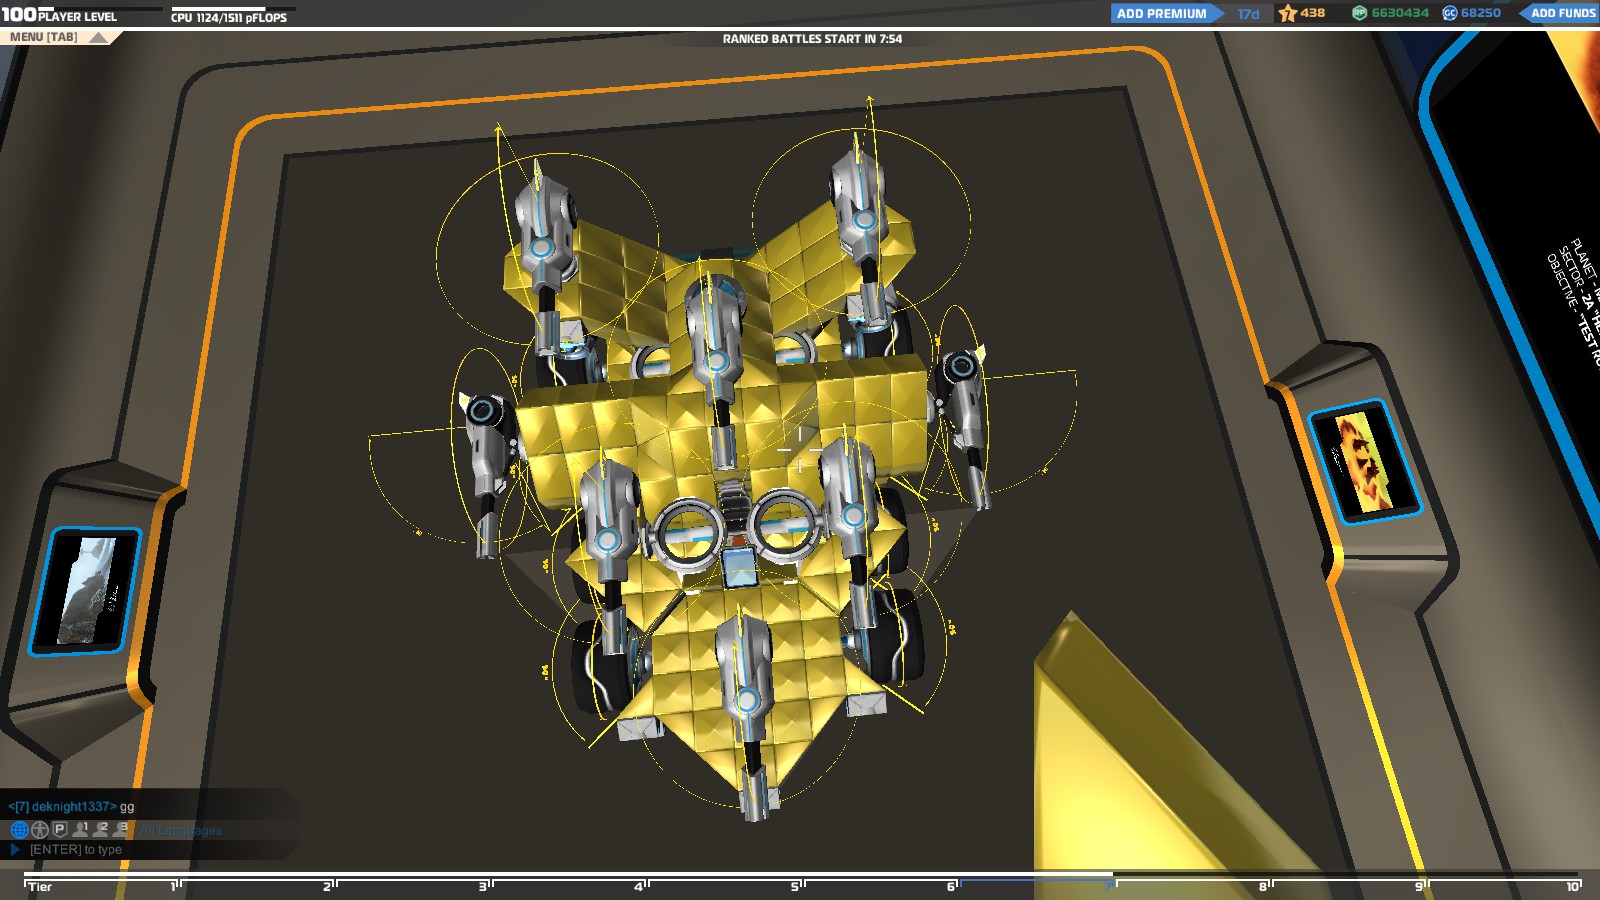This screenshot has width=1600, height=900.
Task: Select tier 1 on the tier scale
Action: coord(174,886)
